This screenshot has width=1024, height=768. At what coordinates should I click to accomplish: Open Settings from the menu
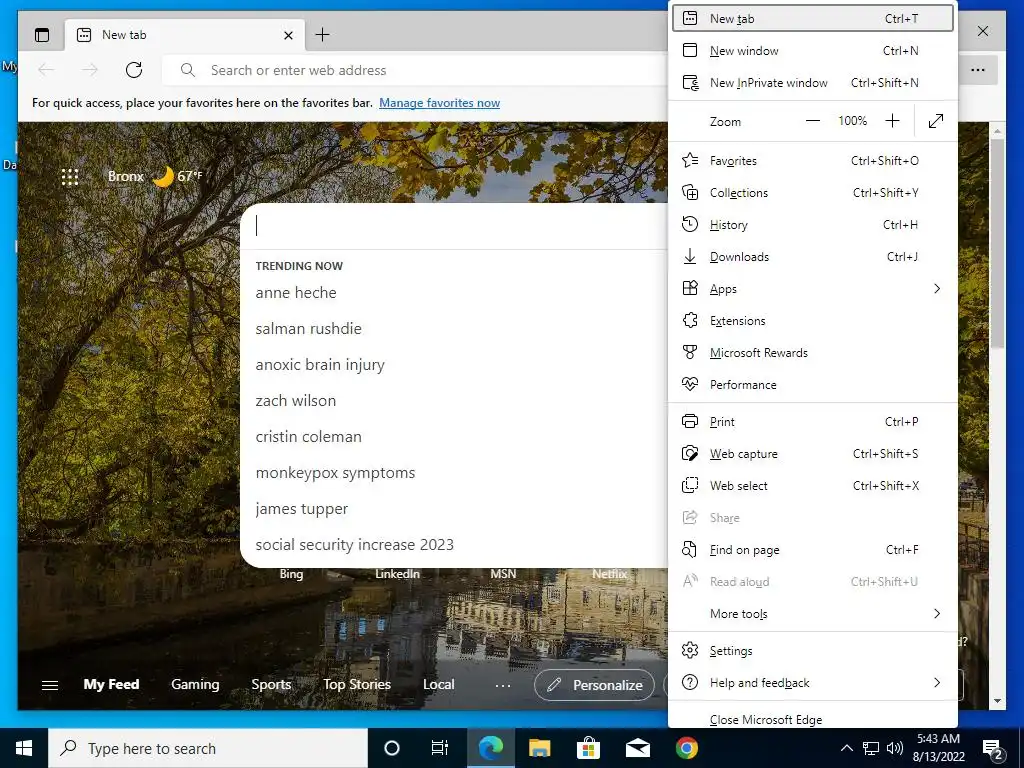click(x=812, y=651)
